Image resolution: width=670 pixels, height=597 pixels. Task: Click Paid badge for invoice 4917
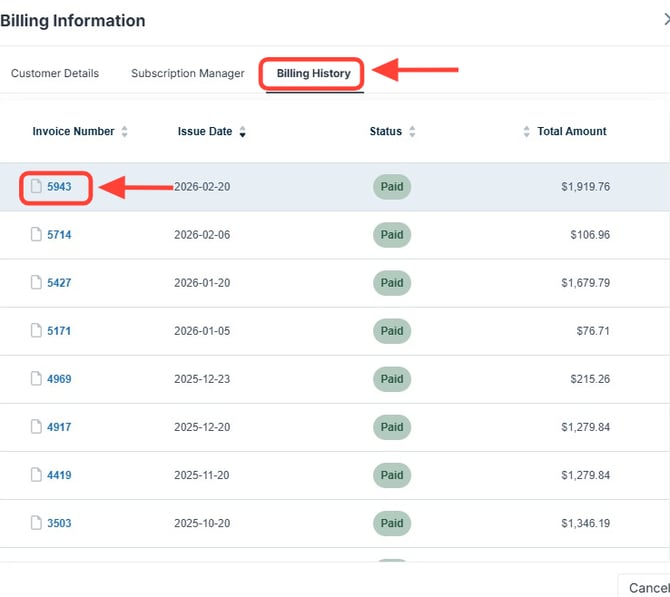point(392,427)
